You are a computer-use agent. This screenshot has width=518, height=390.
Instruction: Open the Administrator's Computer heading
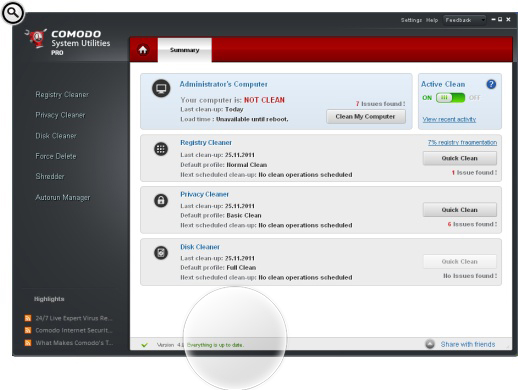[224, 84]
